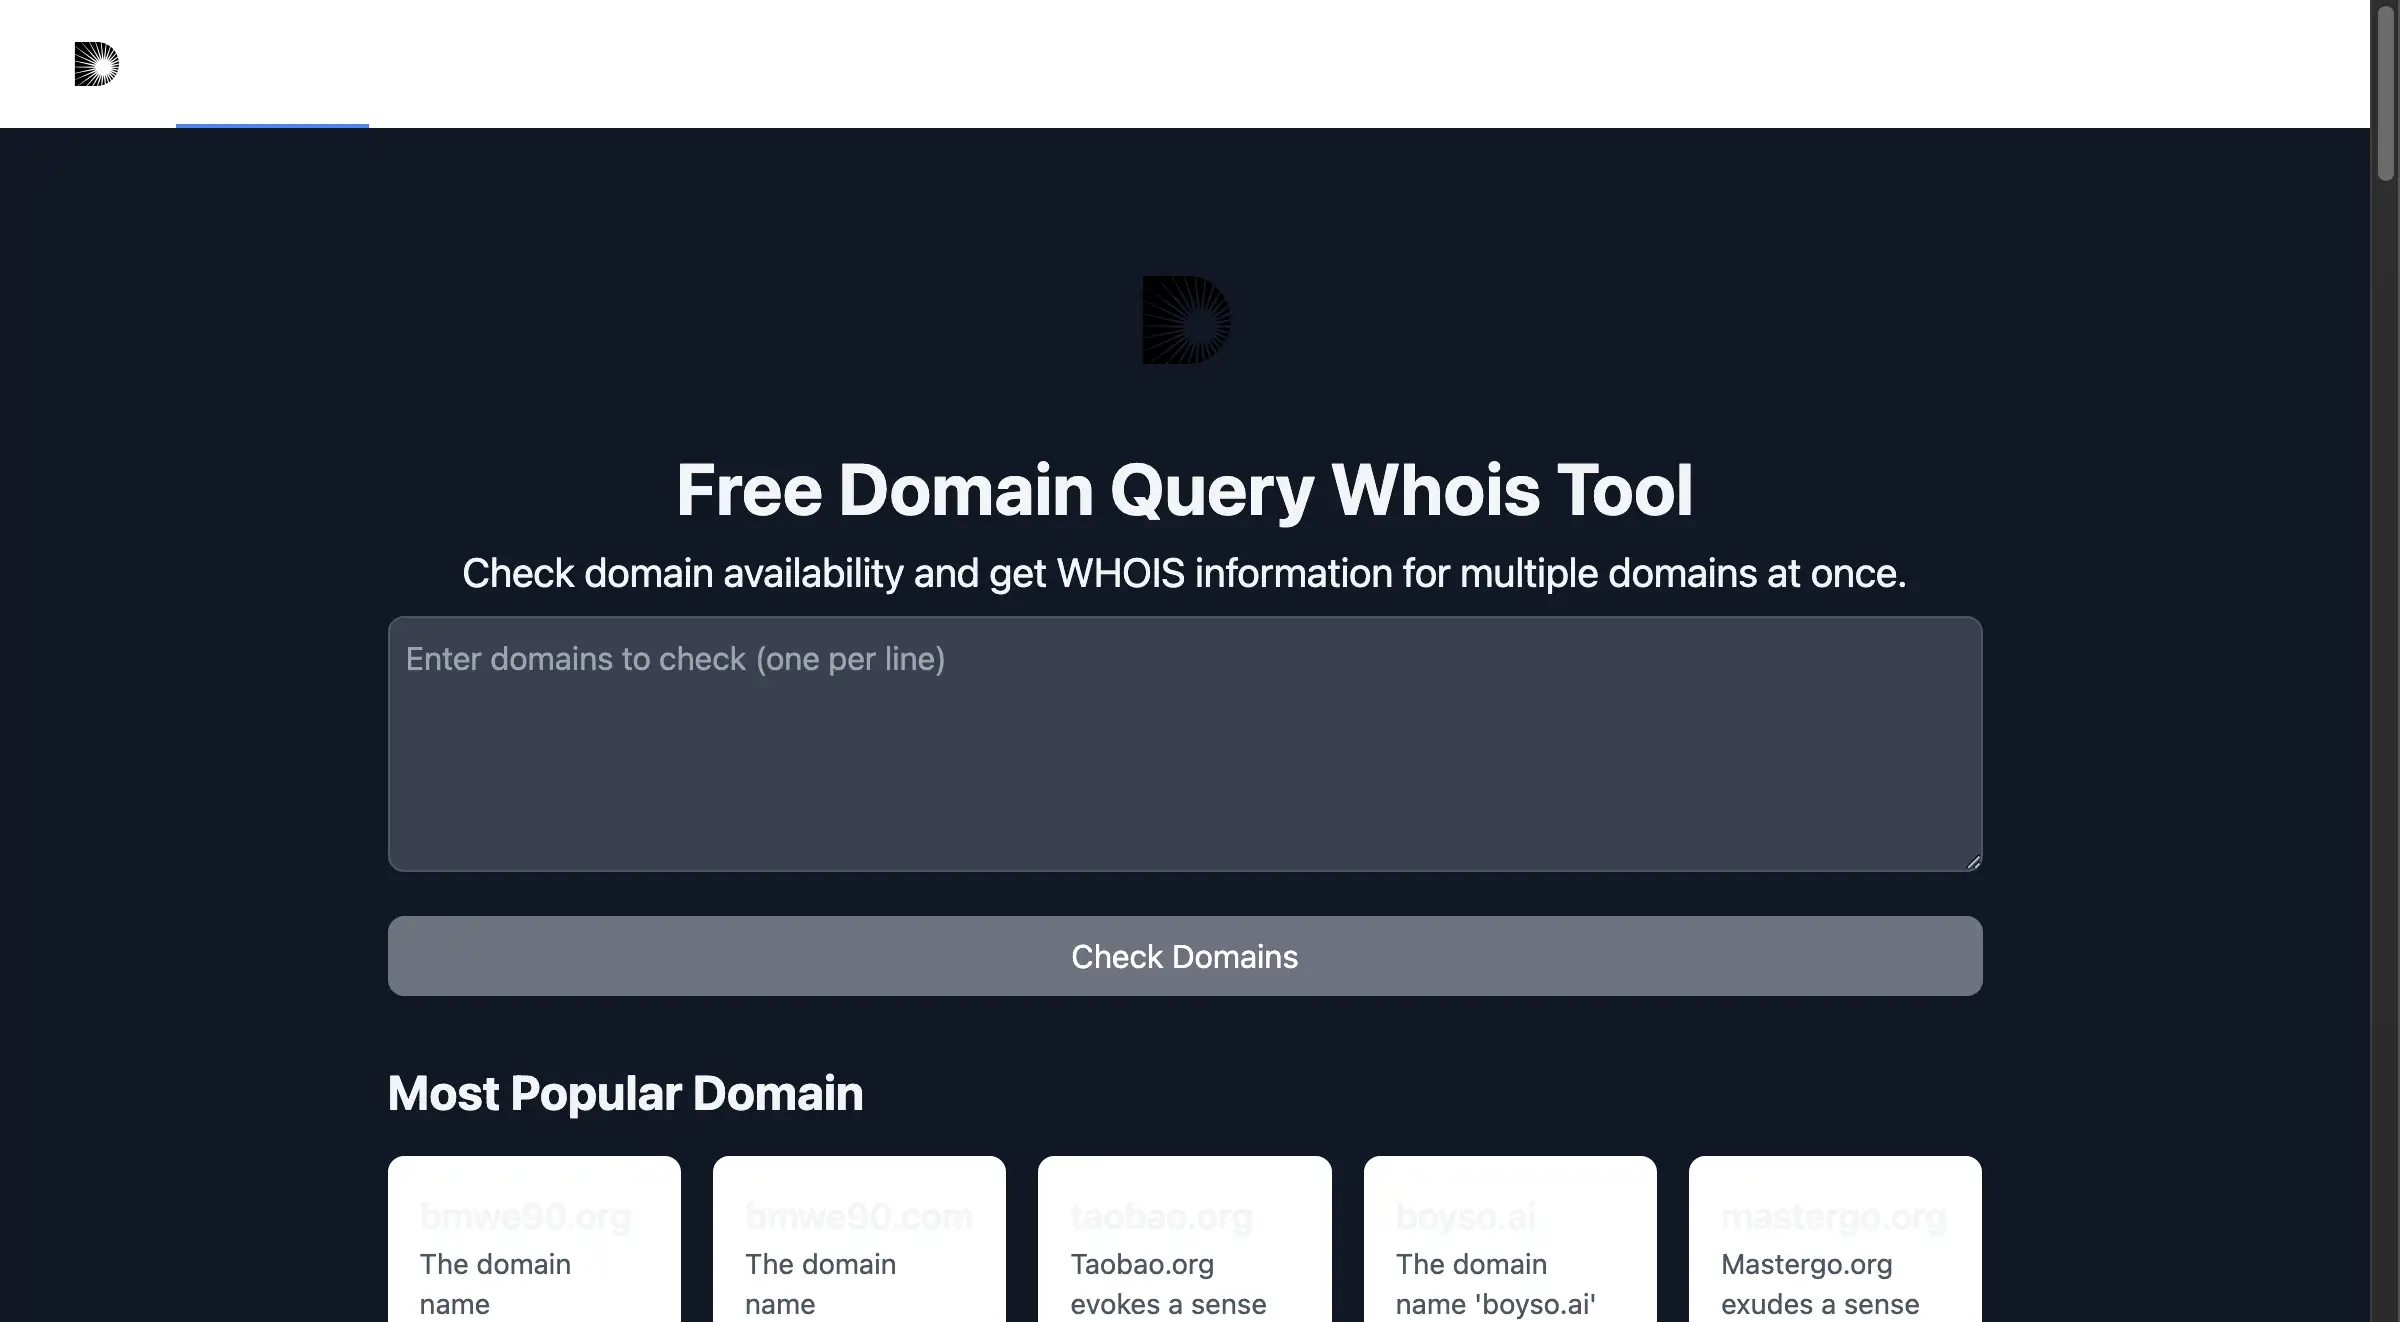Open the boyso.ai domain card

coord(1510,1239)
